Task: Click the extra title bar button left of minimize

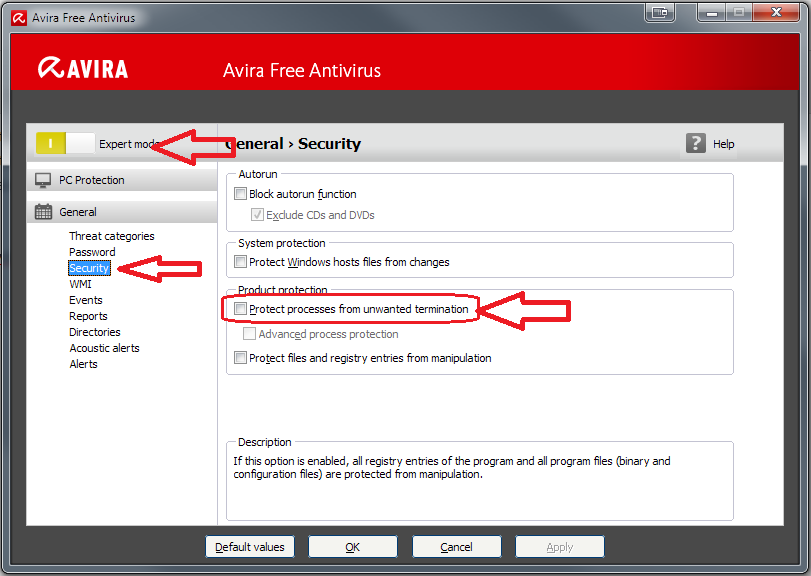Action: [x=660, y=12]
